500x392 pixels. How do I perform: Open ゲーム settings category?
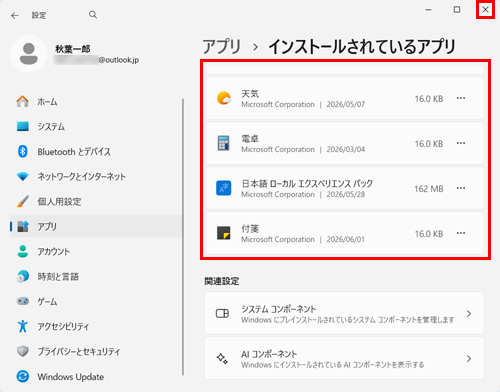click(x=96, y=301)
